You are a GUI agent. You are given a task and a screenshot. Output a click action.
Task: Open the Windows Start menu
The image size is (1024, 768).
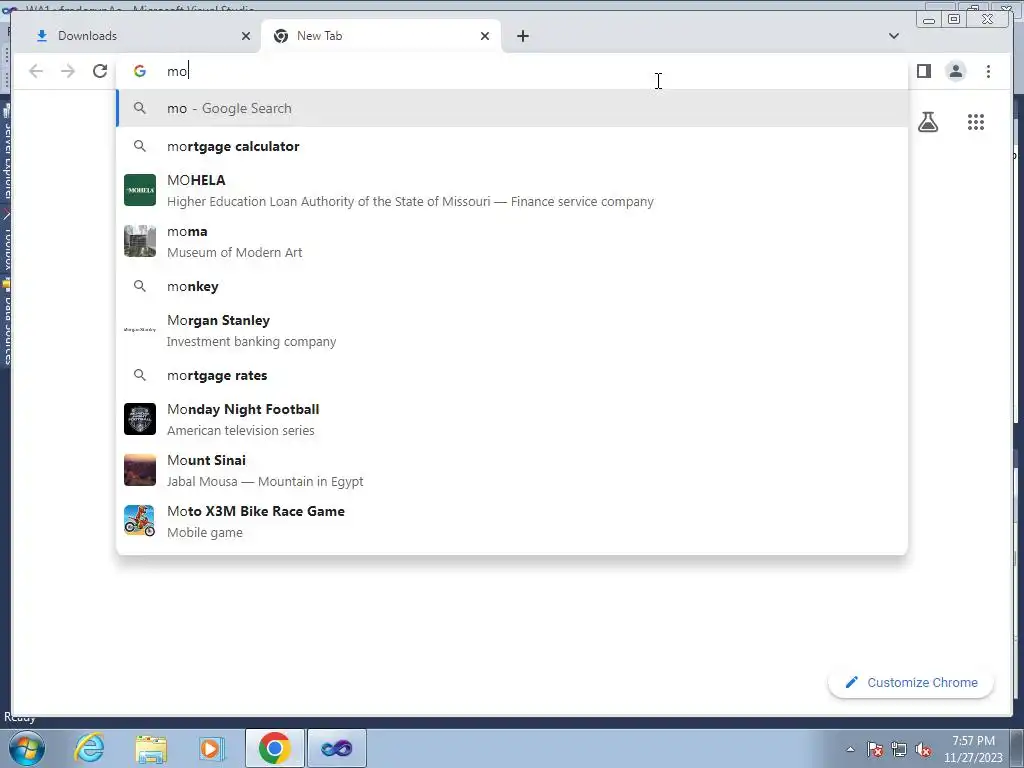pos(26,748)
